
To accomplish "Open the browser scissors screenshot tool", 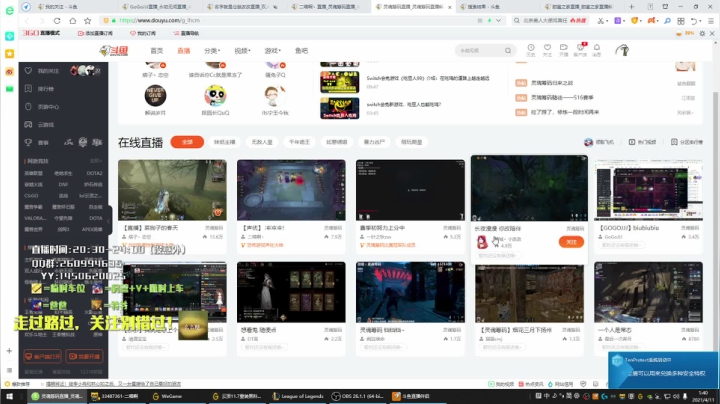I will pyautogui.click(x=600, y=21).
